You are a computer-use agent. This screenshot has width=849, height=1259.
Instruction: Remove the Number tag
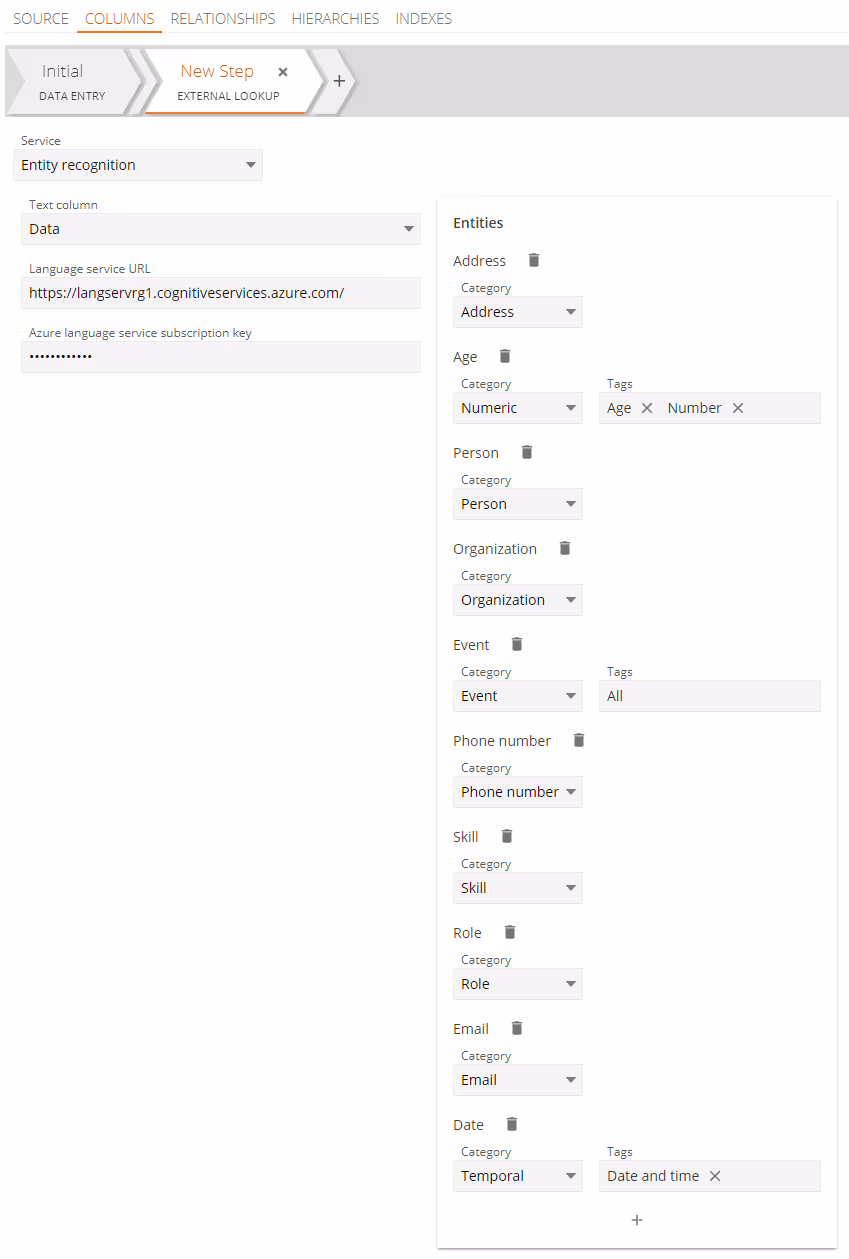[737, 408]
